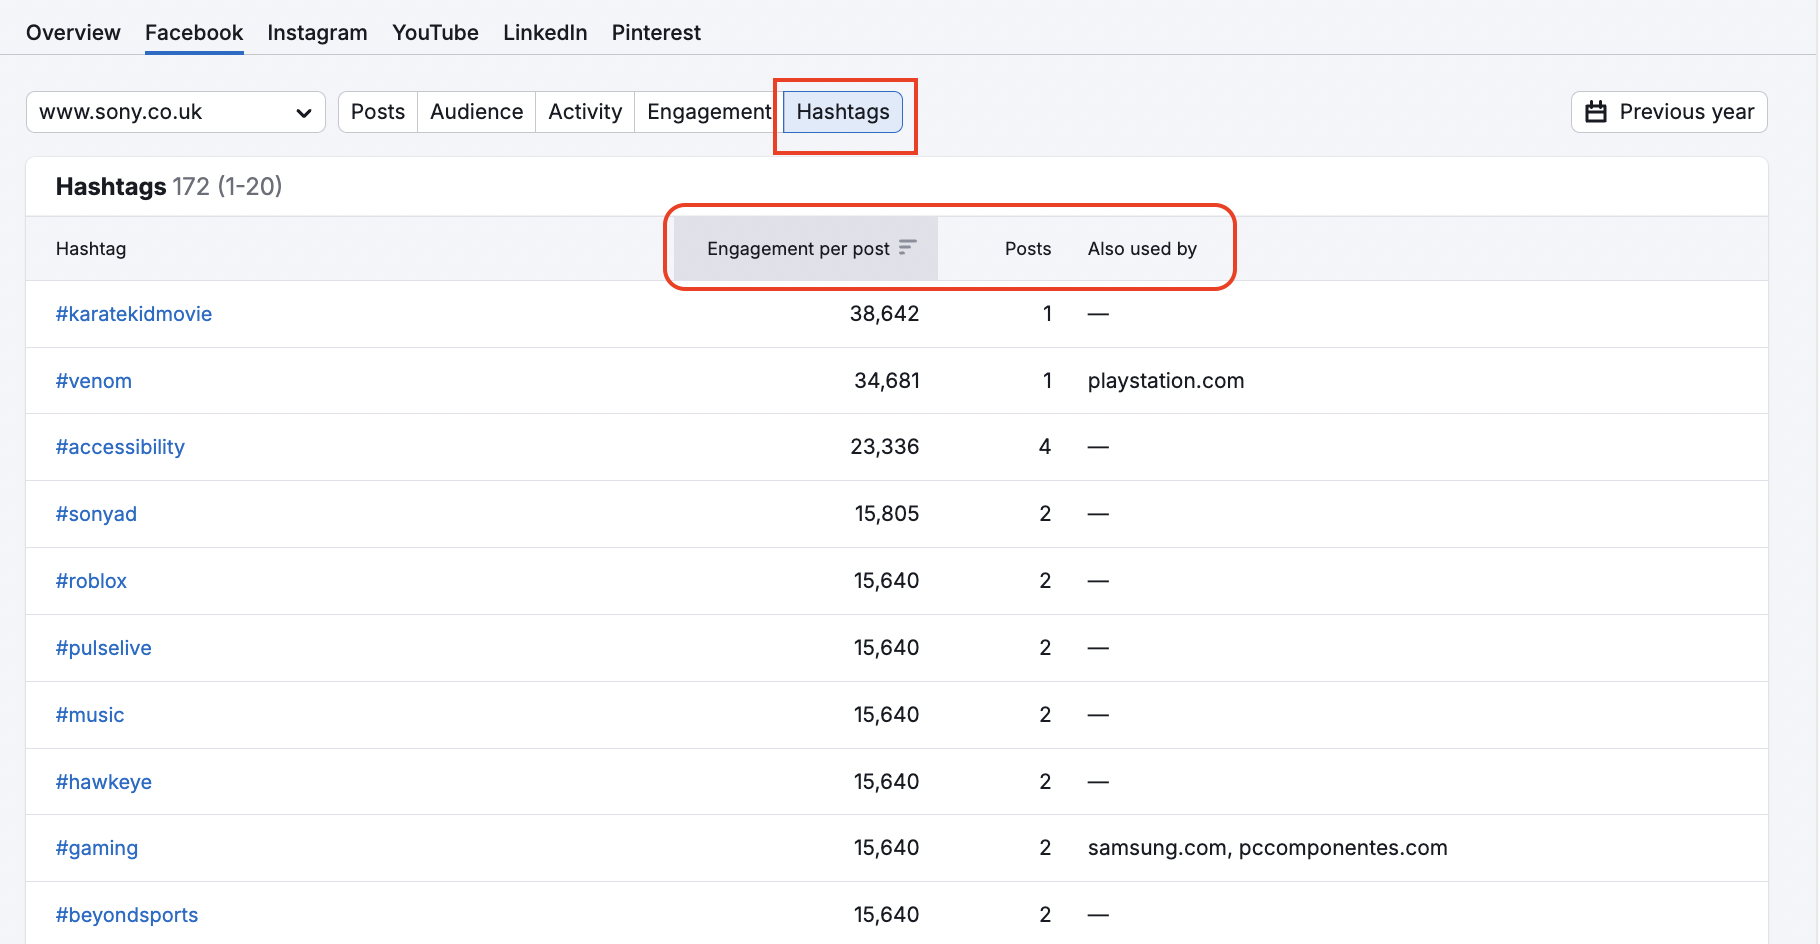Expand the profile selector showing www.sony.co.uk
1820x944 pixels.
(175, 112)
